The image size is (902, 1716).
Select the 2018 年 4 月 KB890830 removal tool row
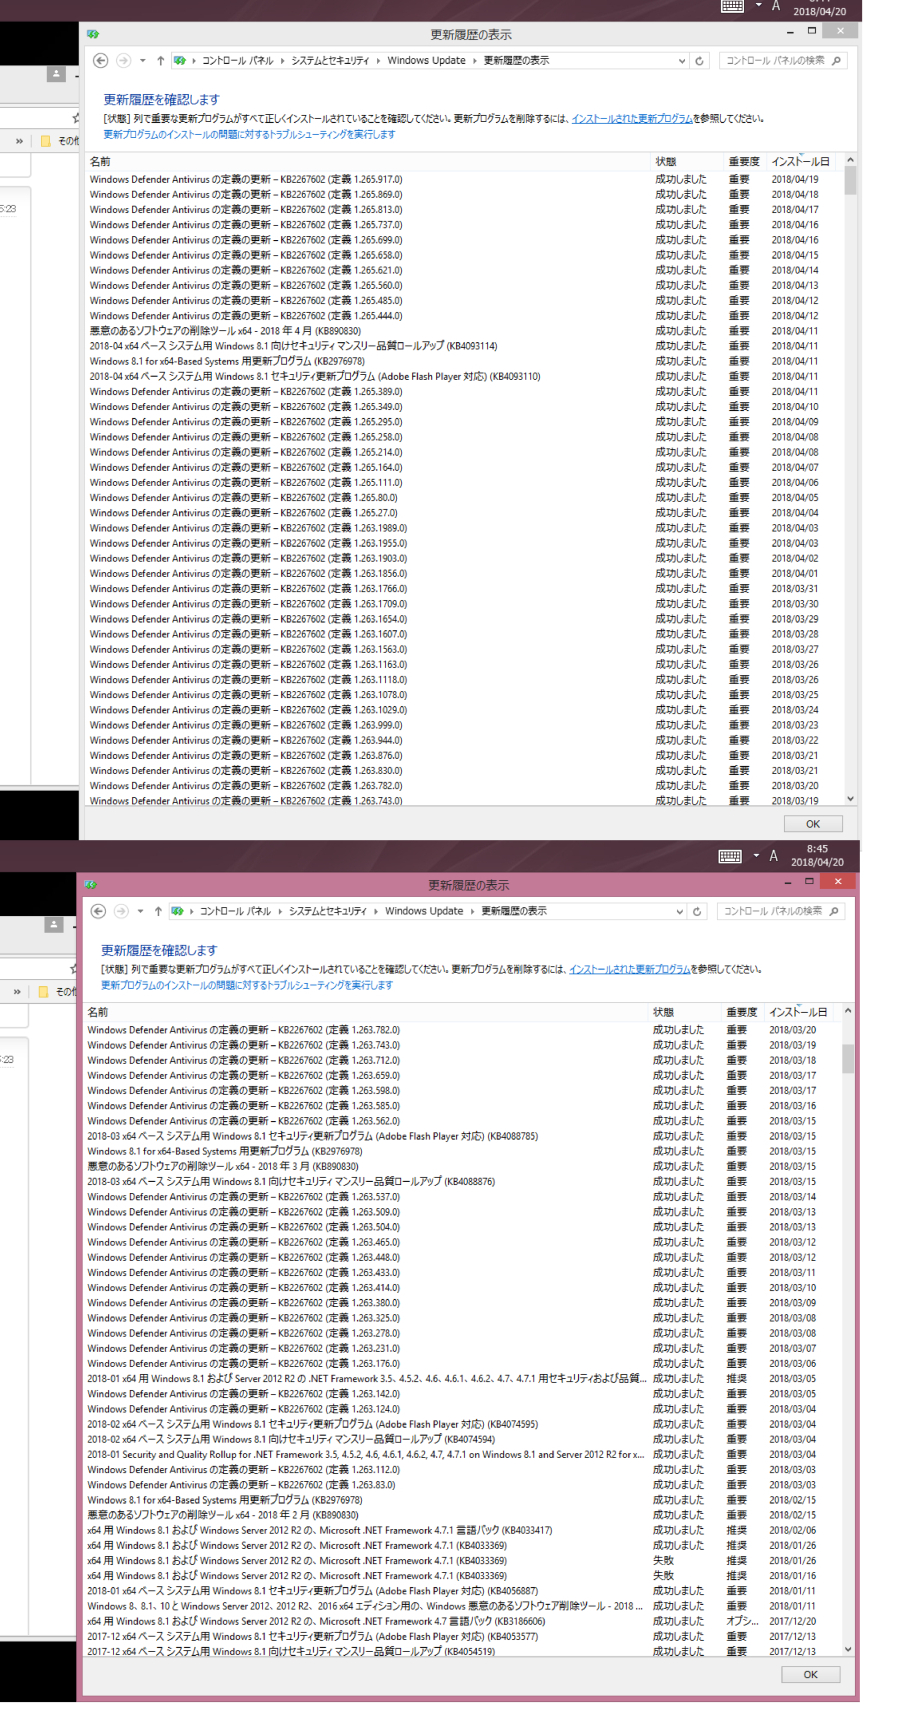[x=465, y=331]
